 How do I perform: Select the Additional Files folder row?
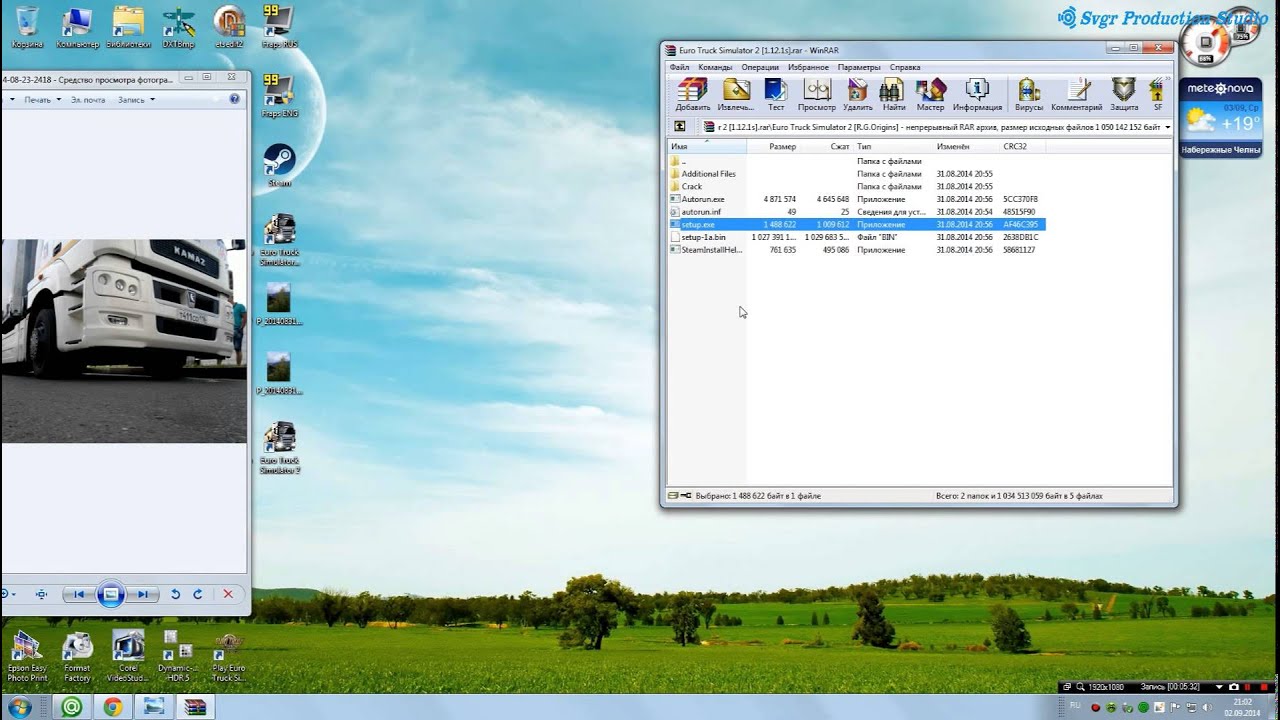[856, 174]
